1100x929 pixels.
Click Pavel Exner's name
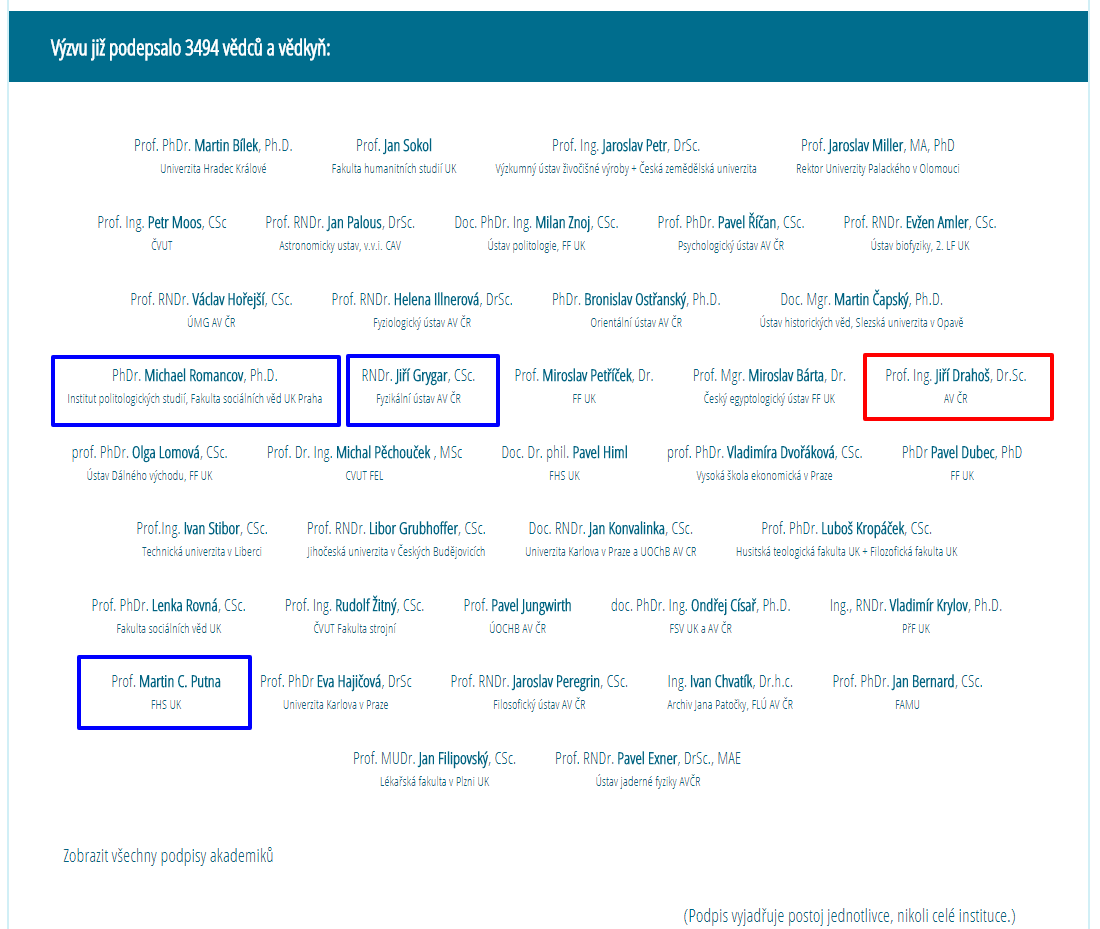click(647, 759)
